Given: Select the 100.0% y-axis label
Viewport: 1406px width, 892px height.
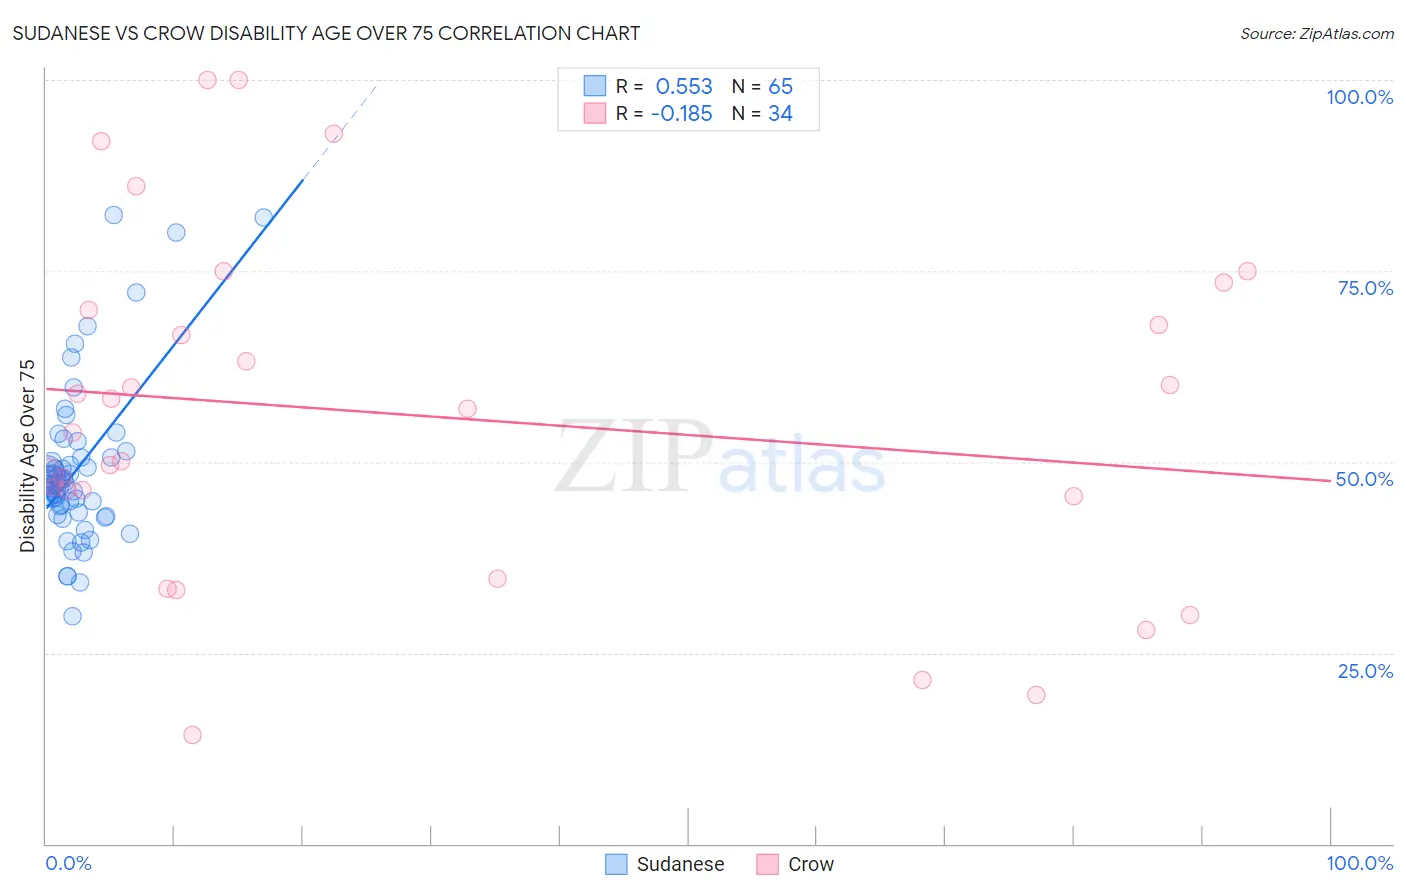Looking at the screenshot, I should click(1359, 97).
